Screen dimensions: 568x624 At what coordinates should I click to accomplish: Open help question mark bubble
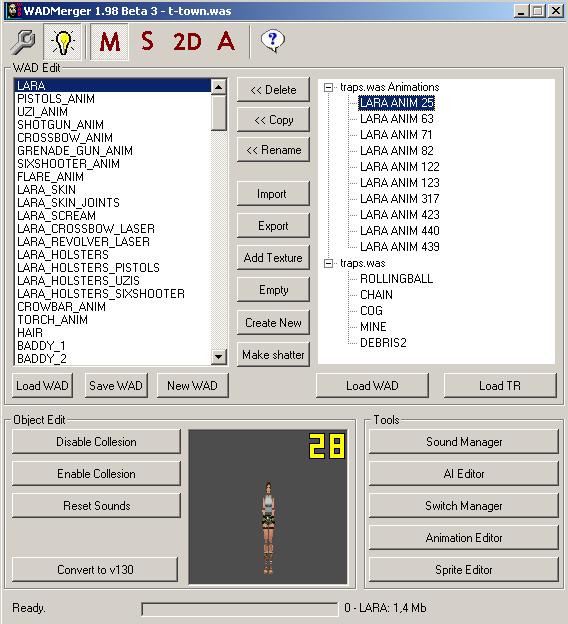(x=273, y=41)
